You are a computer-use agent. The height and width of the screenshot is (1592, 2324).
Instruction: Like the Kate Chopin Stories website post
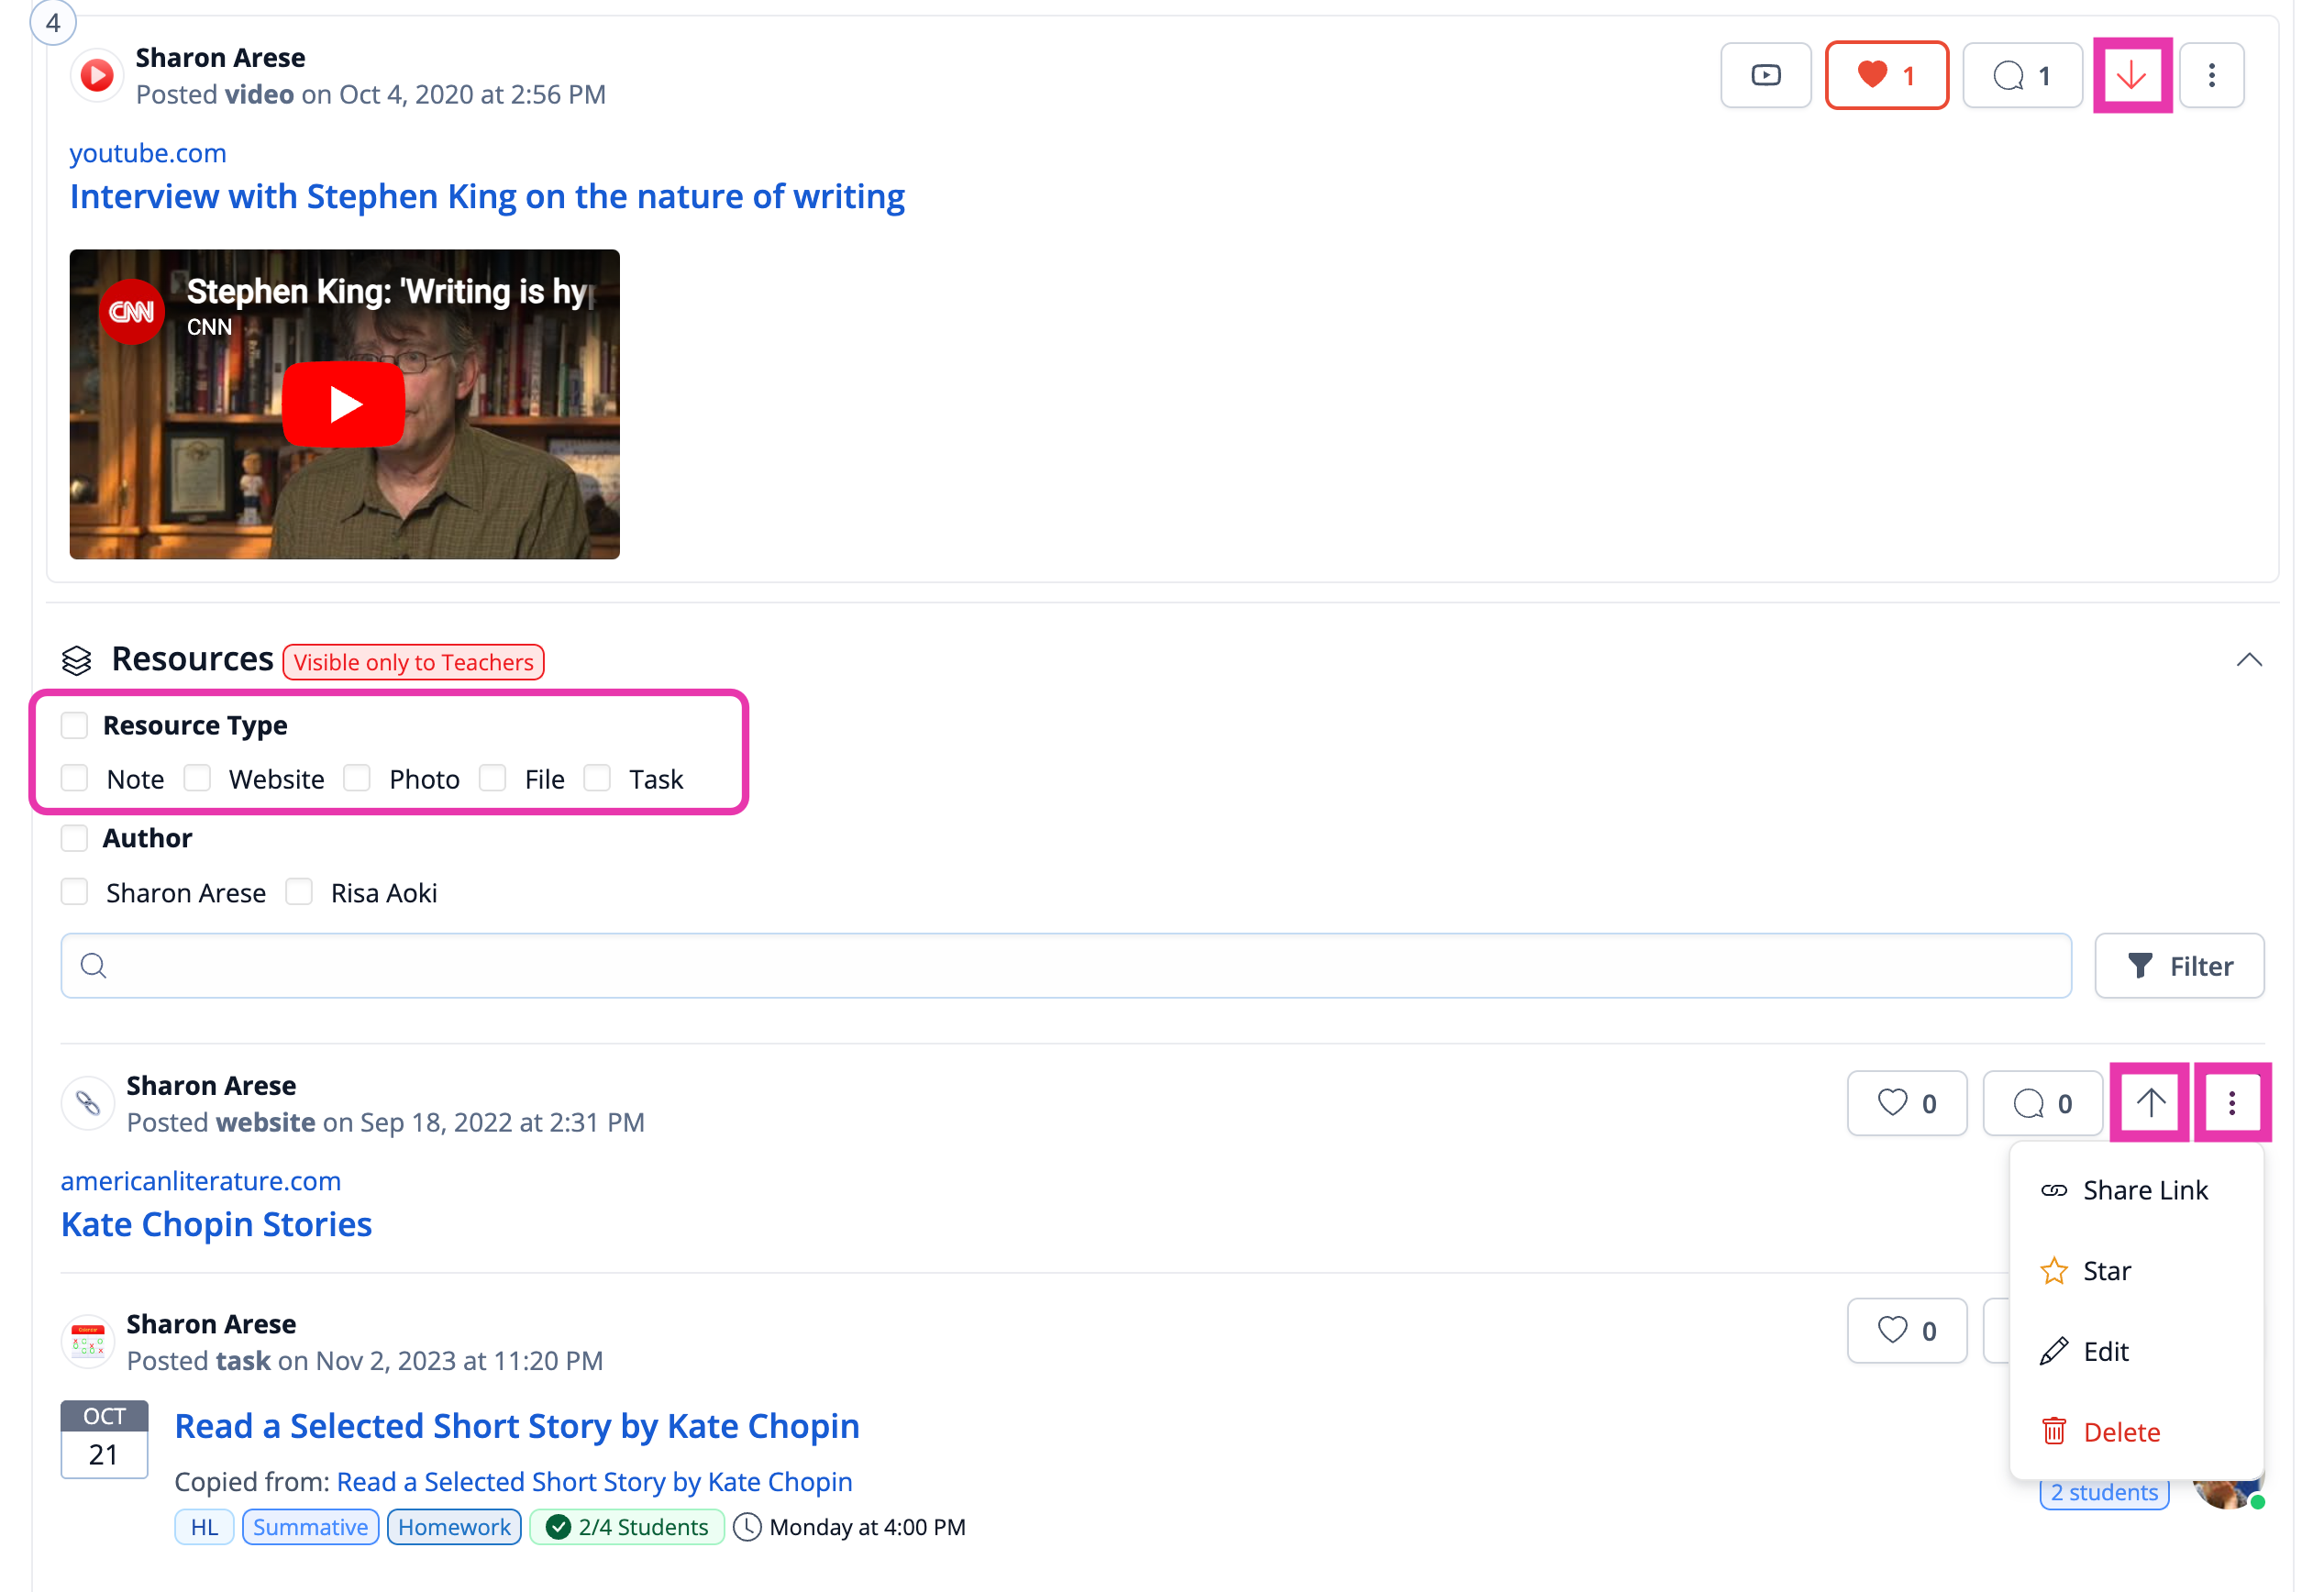[1906, 1103]
